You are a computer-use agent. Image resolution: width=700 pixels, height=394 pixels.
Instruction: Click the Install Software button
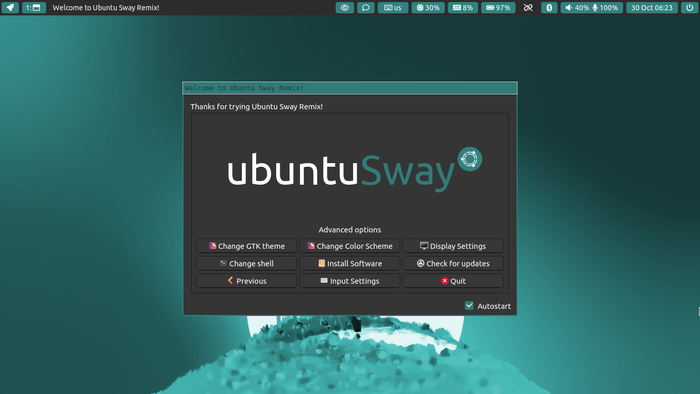[350, 263]
